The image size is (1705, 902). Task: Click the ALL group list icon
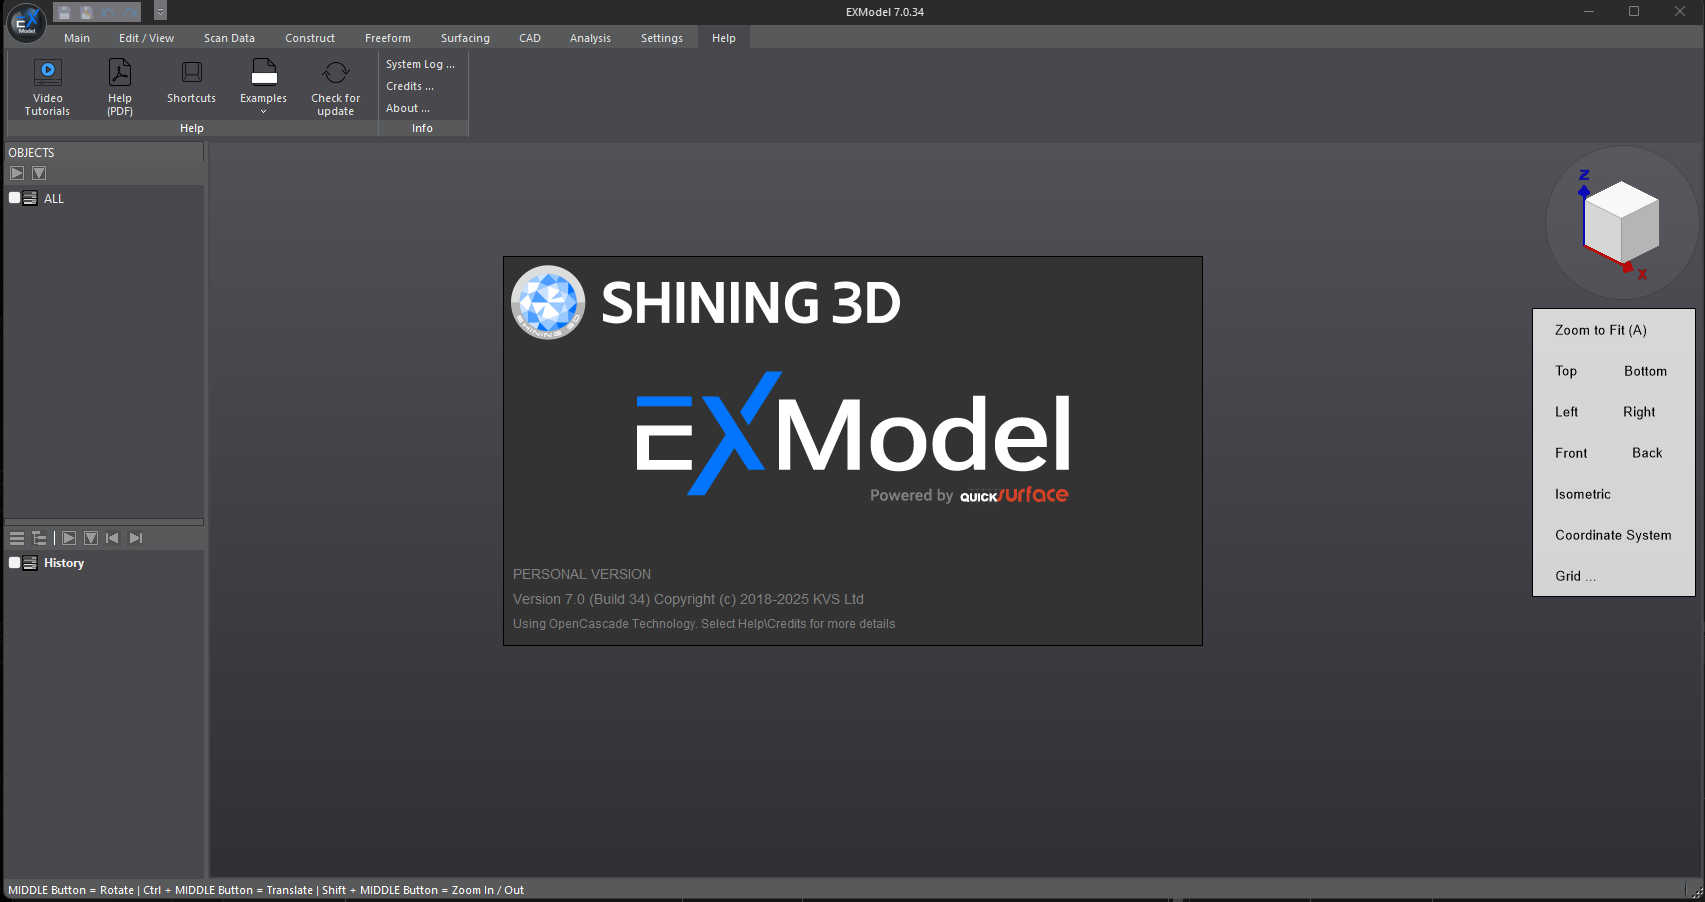pyautogui.click(x=30, y=198)
